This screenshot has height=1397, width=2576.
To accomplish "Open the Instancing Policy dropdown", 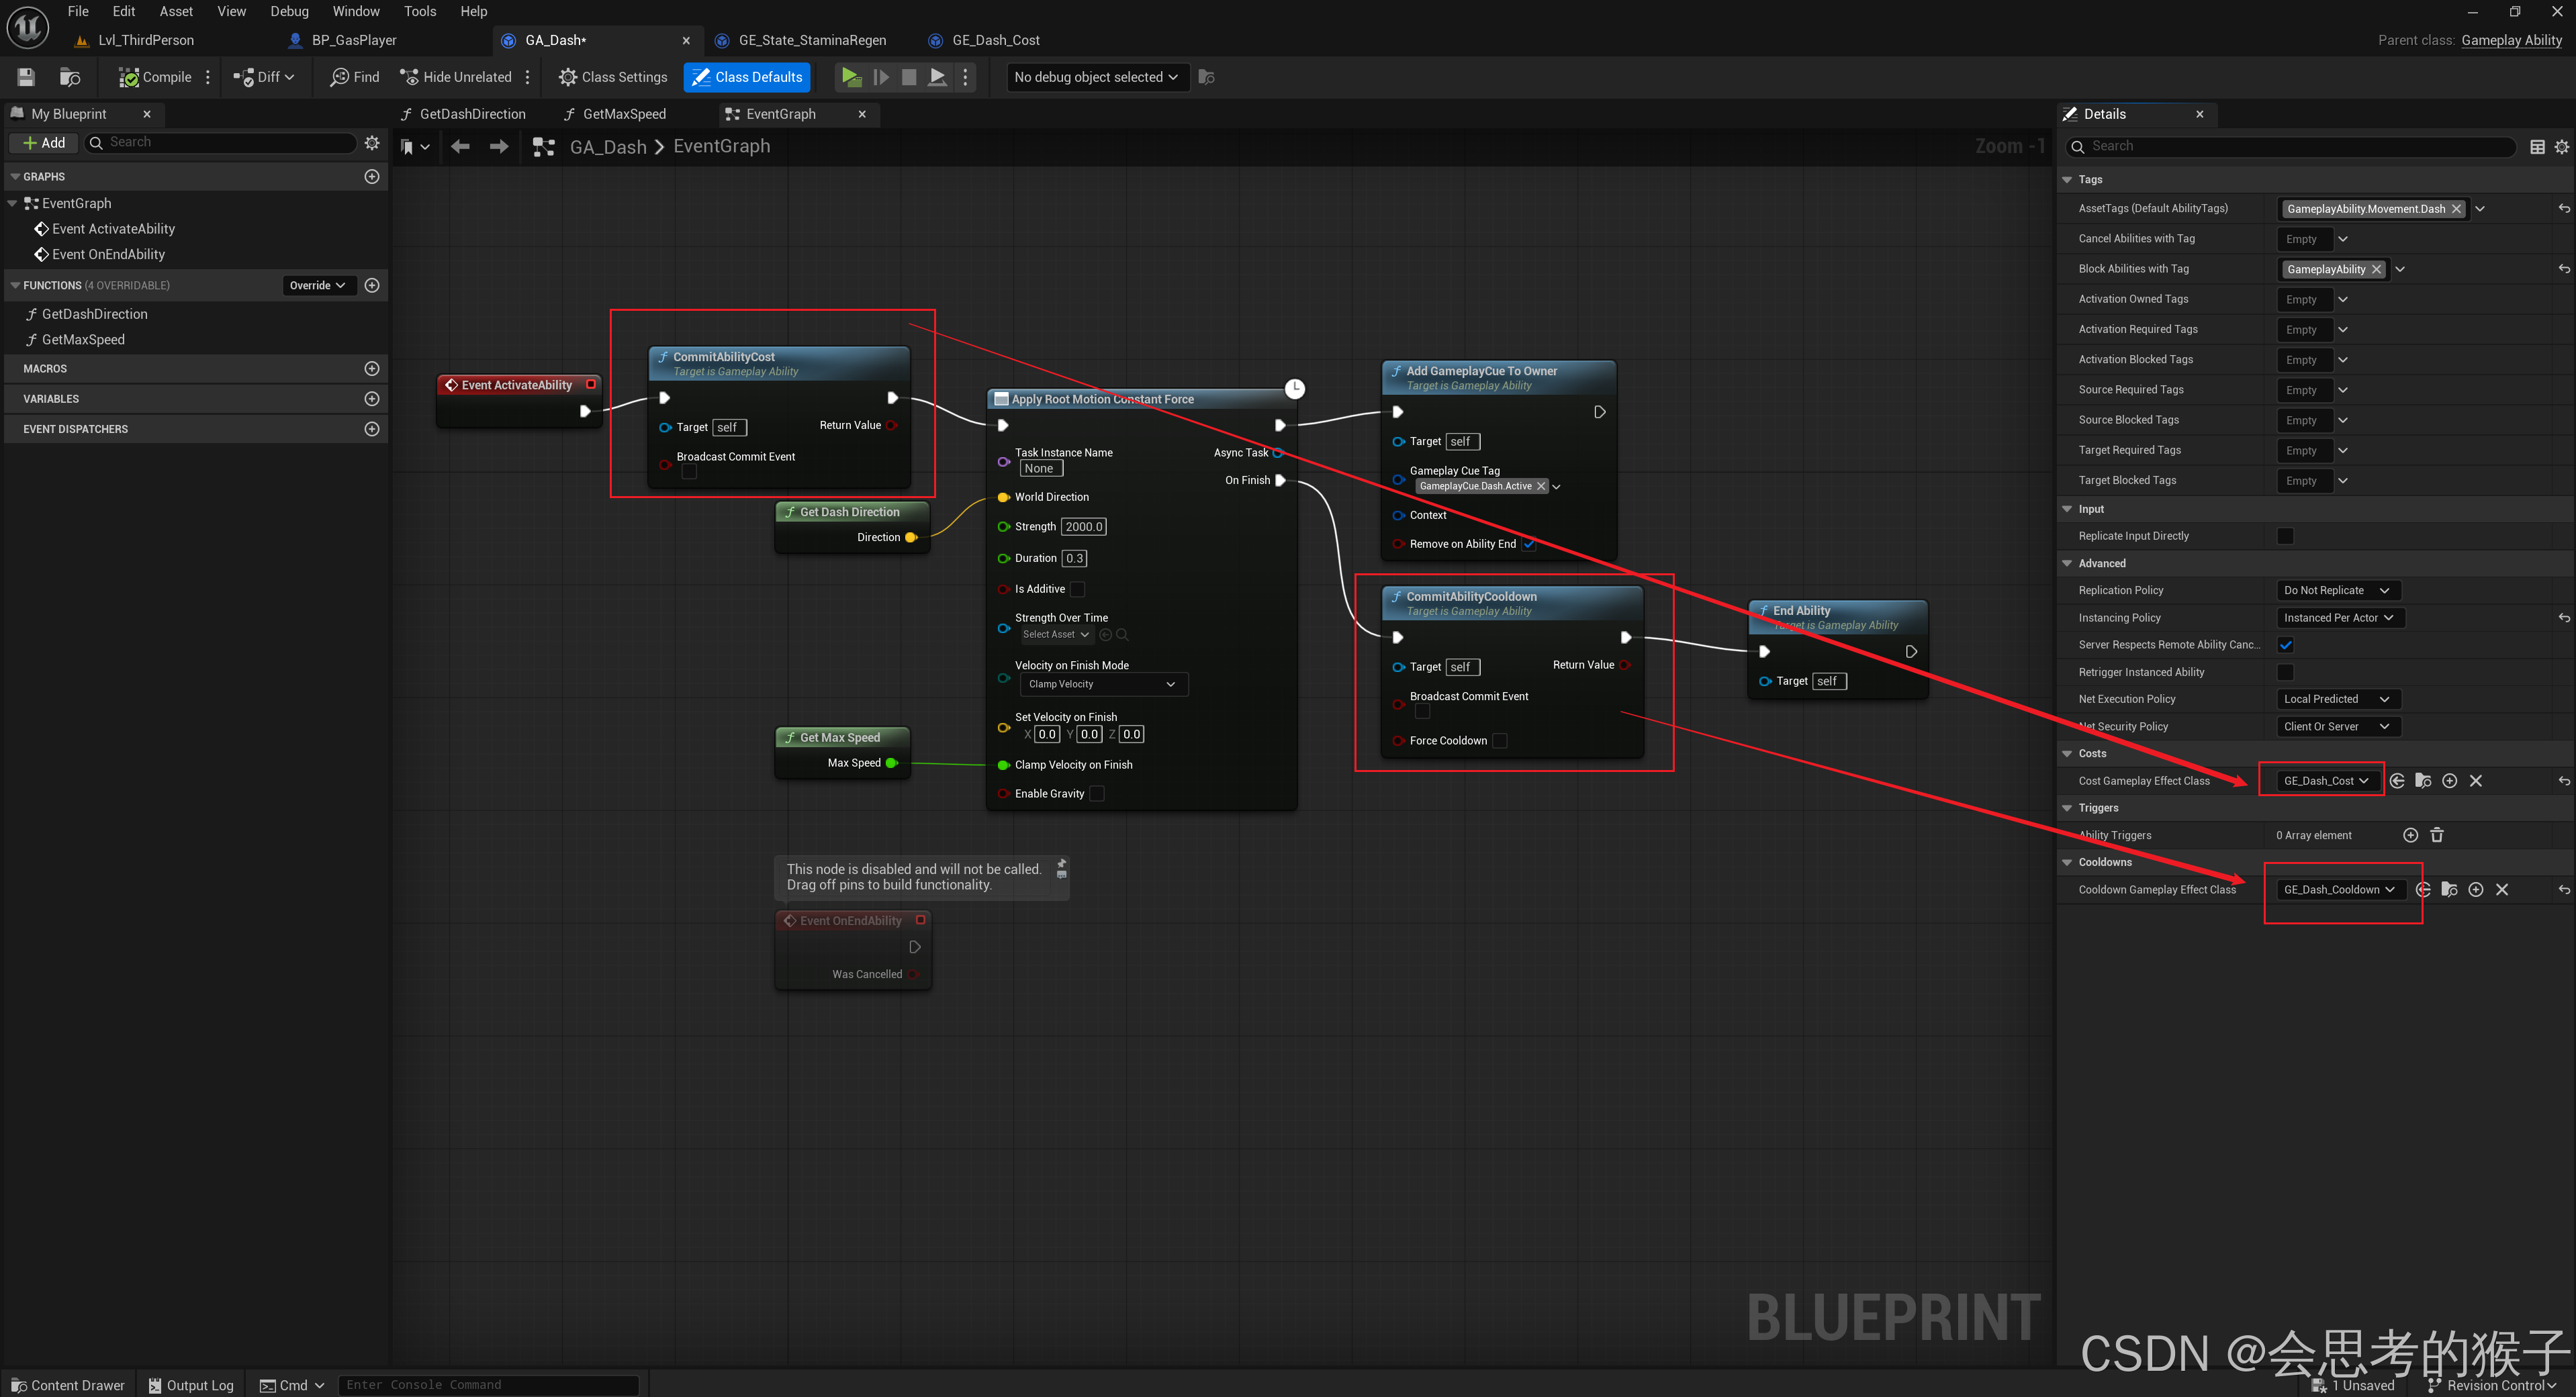I will tap(2338, 618).
